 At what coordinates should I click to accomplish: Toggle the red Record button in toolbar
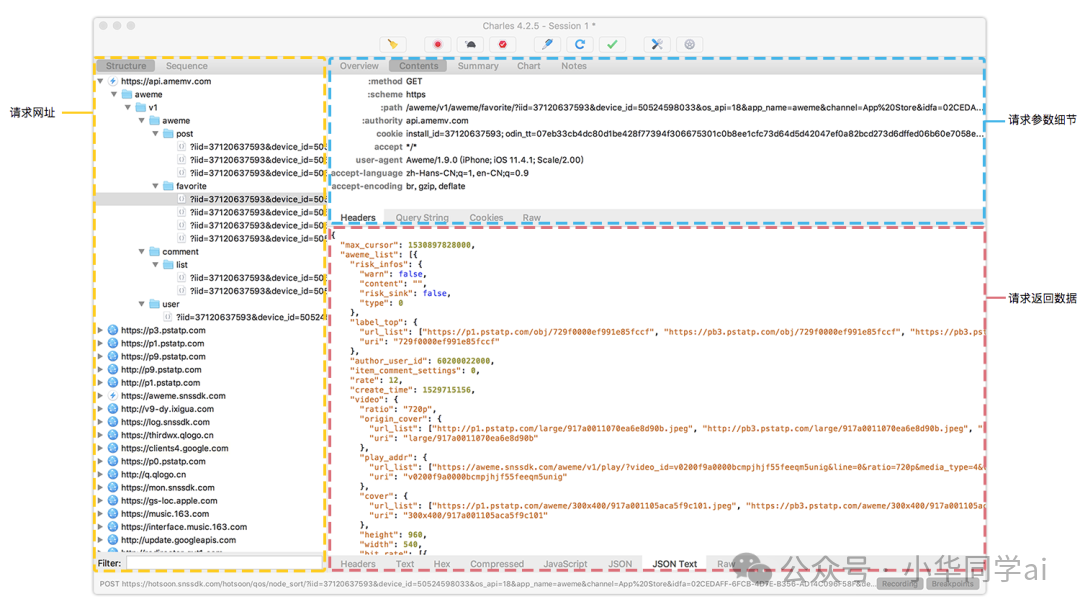(437, 44)
